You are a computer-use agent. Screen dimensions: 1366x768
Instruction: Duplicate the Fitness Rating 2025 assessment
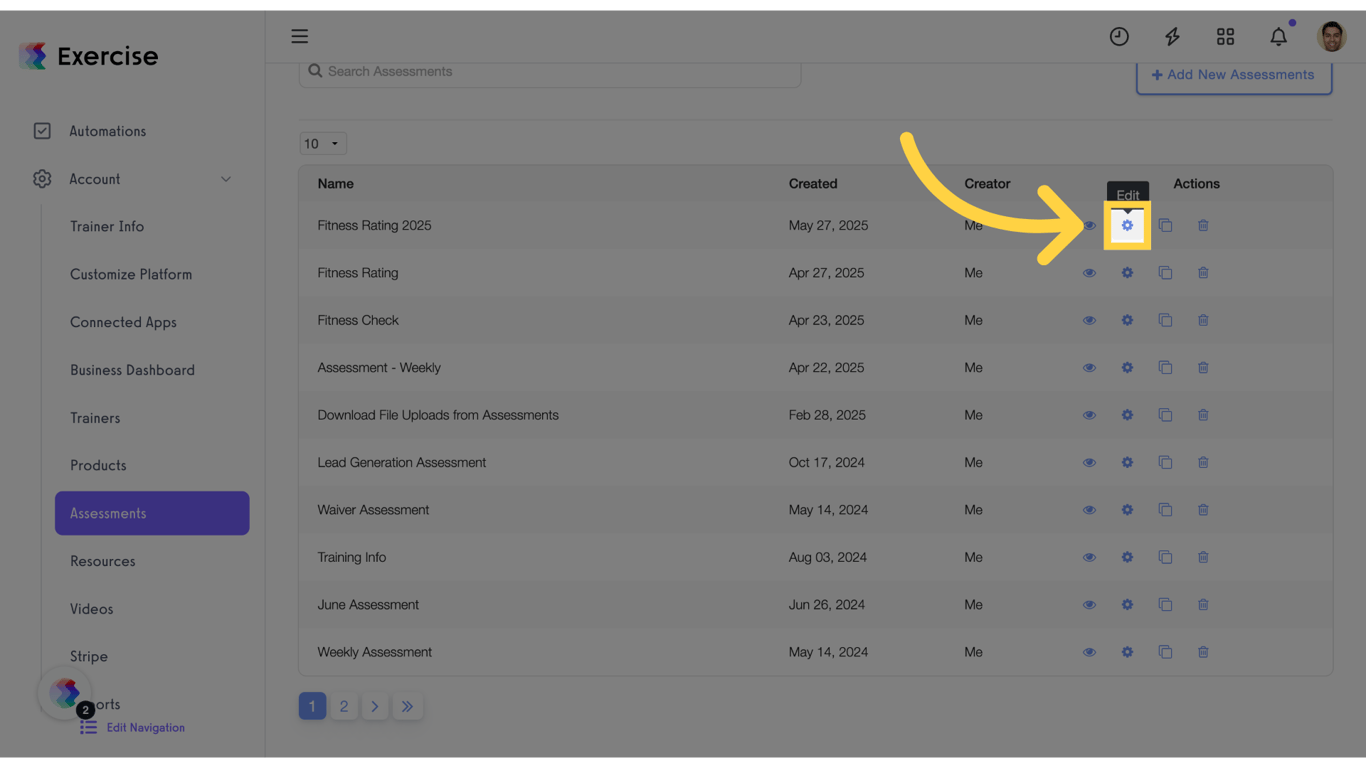[1165, 226]
